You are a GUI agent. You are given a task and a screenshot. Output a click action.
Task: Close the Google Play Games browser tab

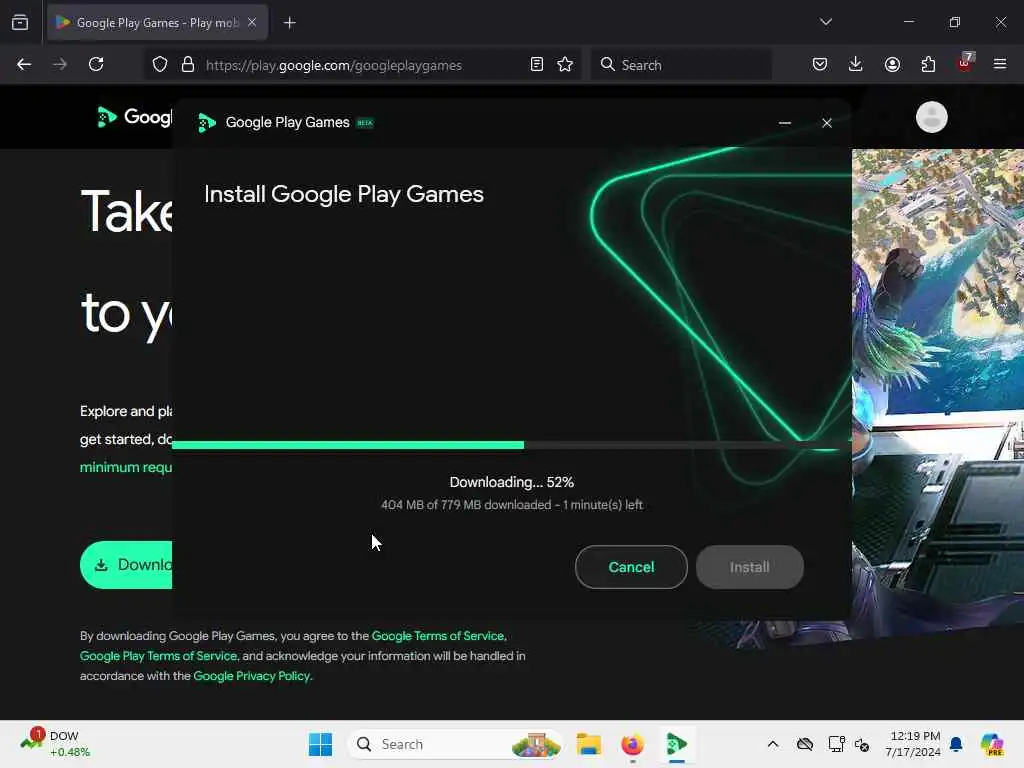coord(252,22)
